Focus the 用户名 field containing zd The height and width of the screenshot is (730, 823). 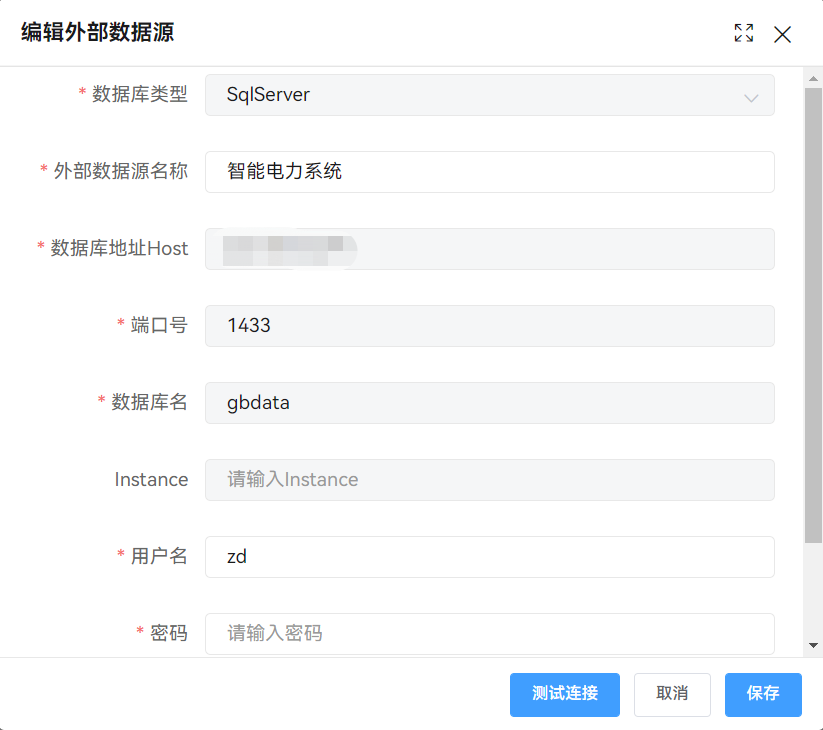click(x=489, y=557)
